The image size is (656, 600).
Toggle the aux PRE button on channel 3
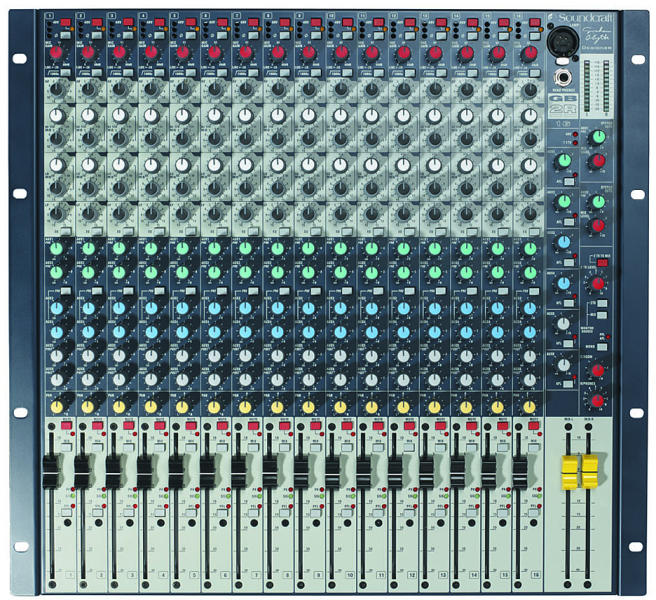128,290
